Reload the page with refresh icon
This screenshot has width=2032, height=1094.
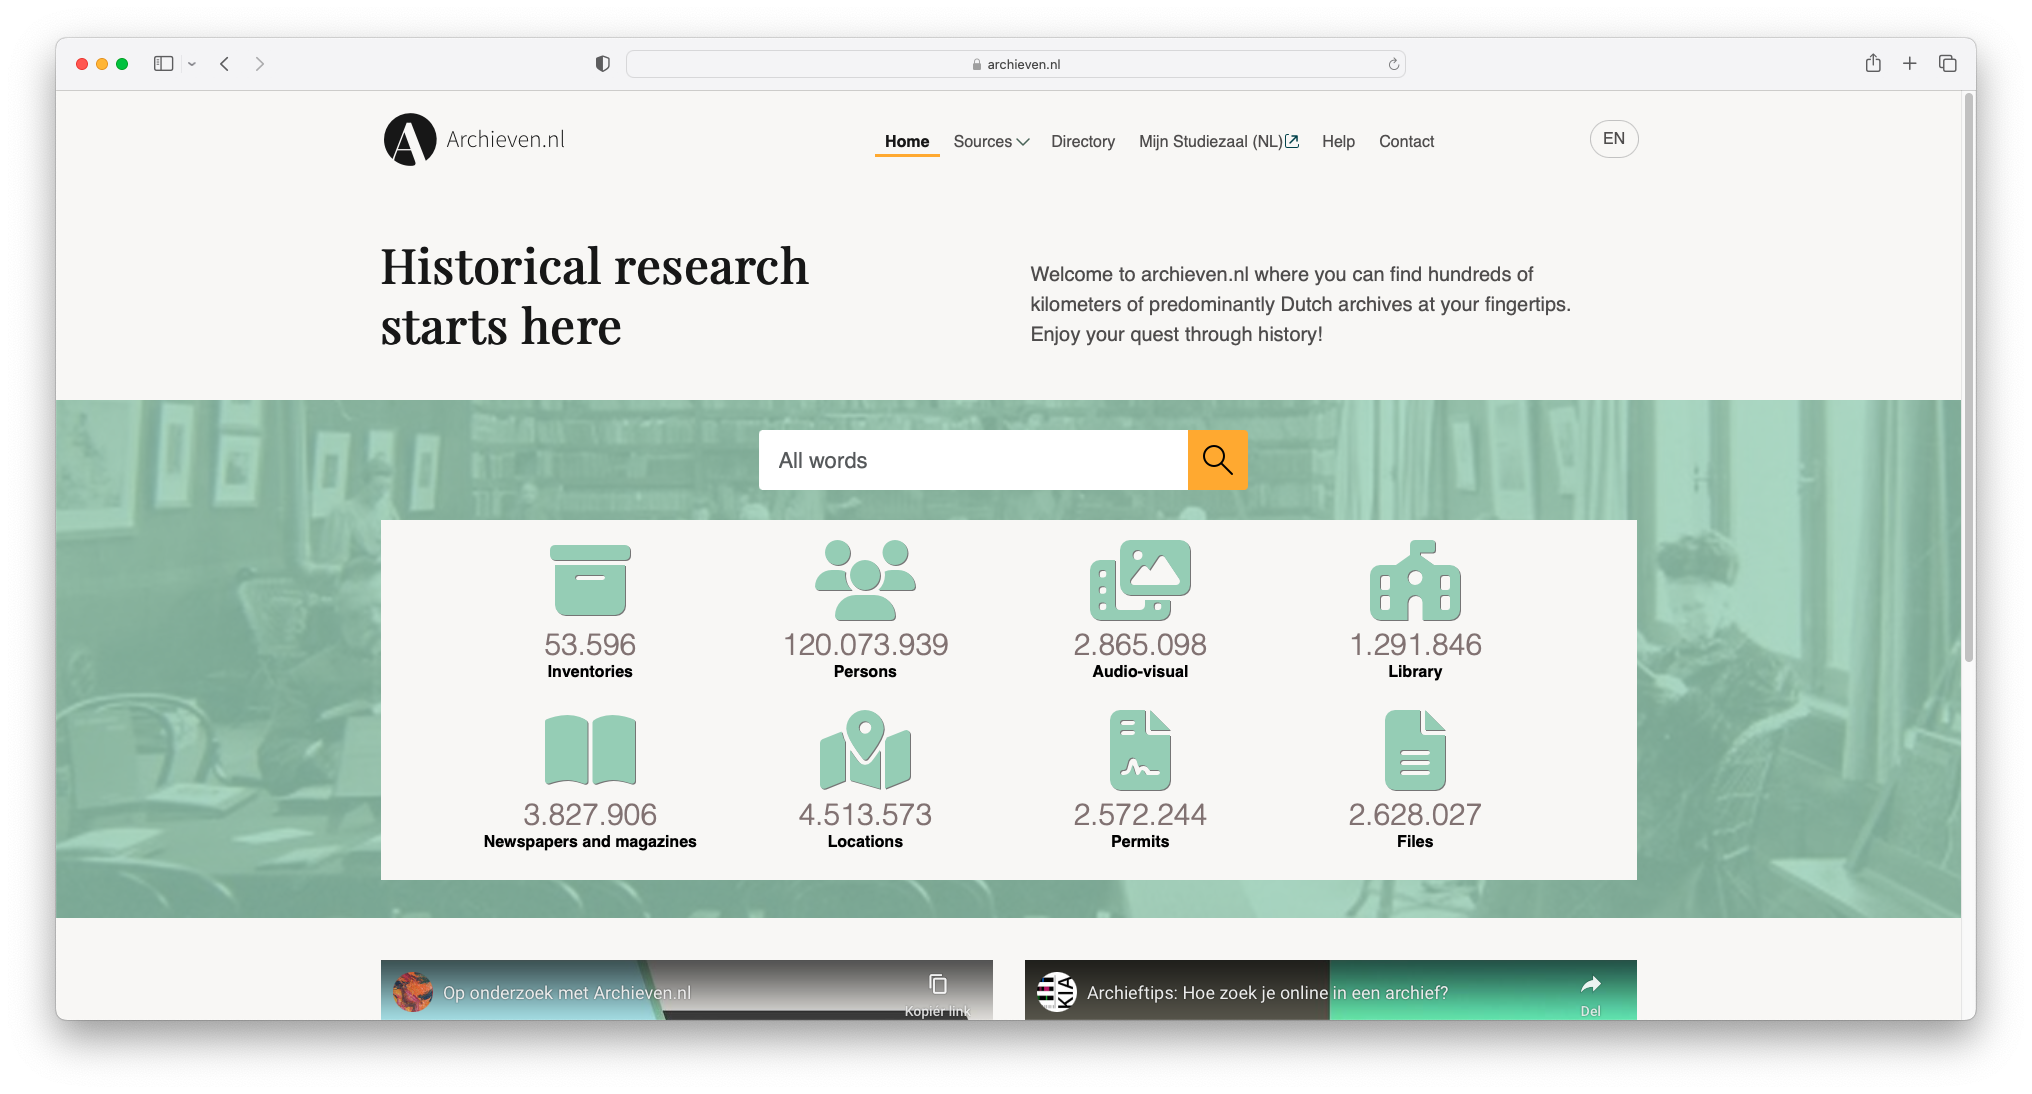(1393, 64)
